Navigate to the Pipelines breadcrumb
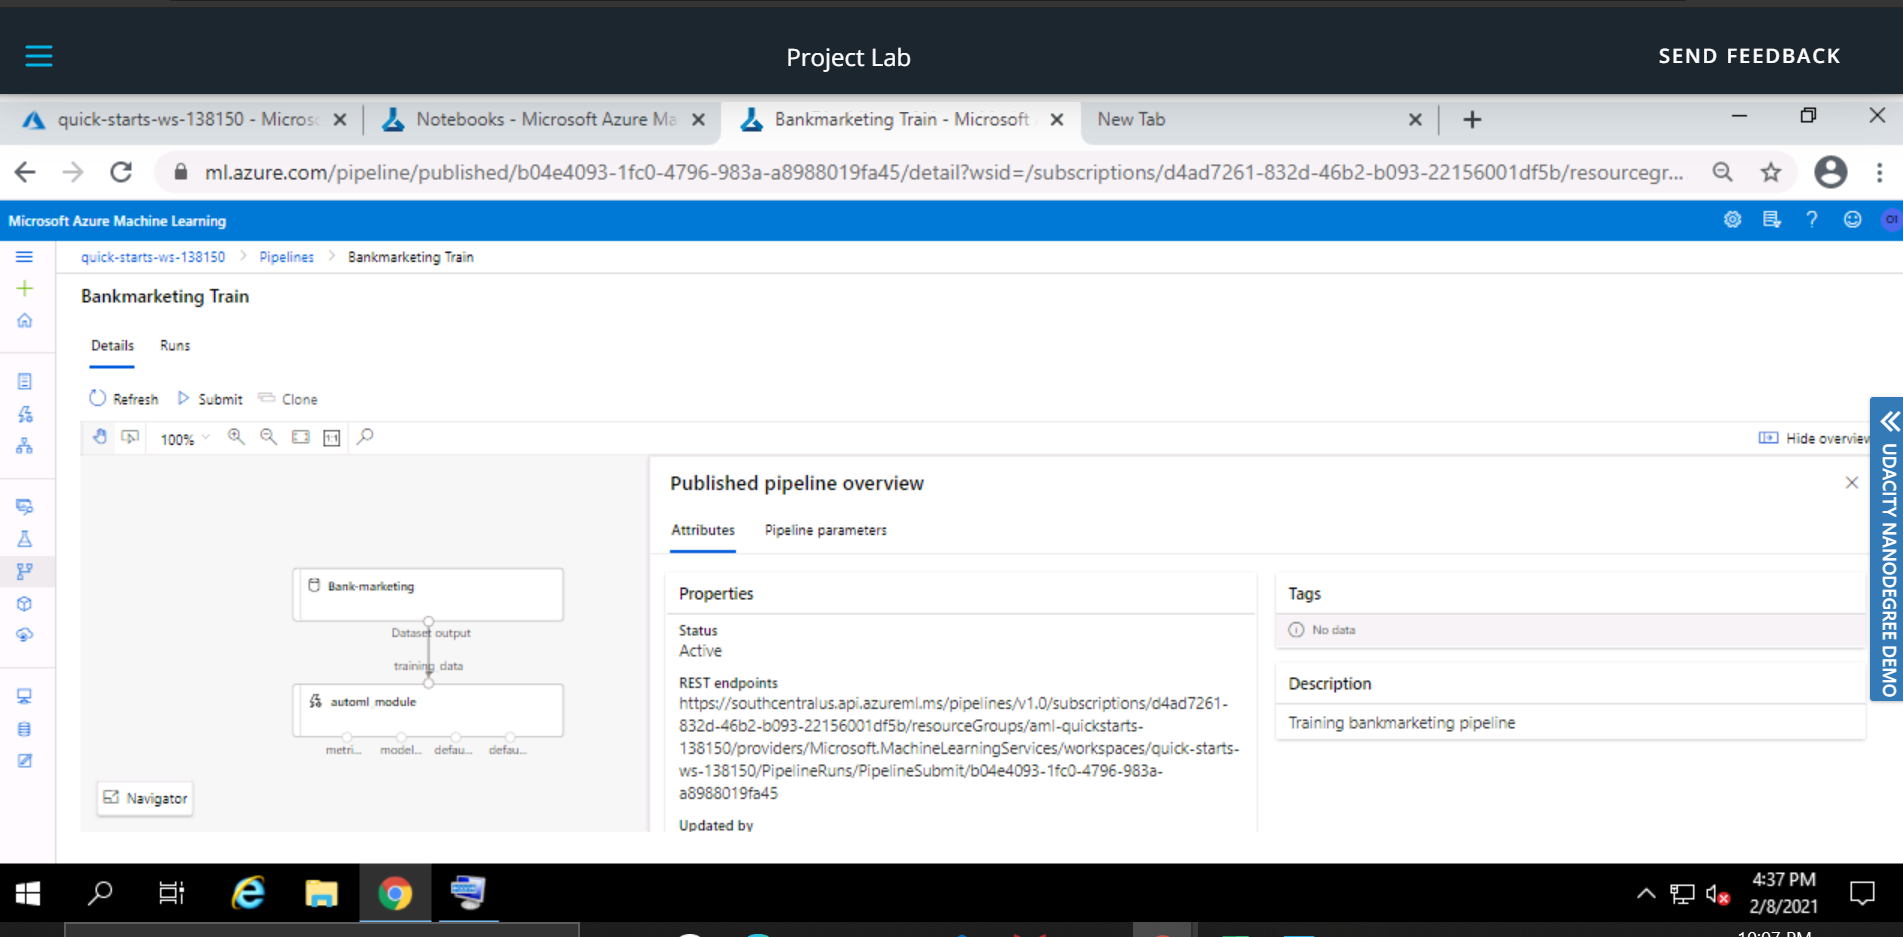 click(286, 257)
